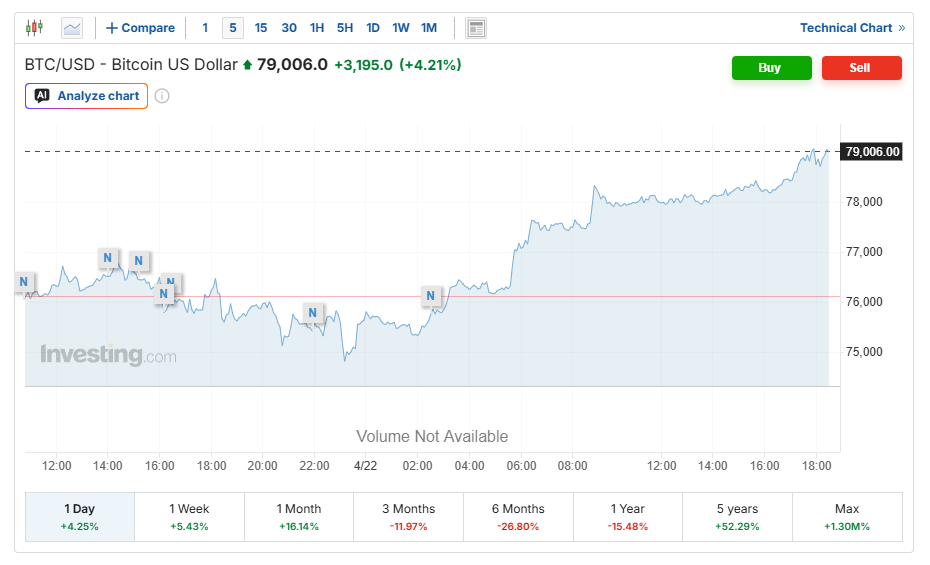Click the info icon beside Analyze chart
Image resolution: width=930 pixels, height=565 pixels.
162,96
